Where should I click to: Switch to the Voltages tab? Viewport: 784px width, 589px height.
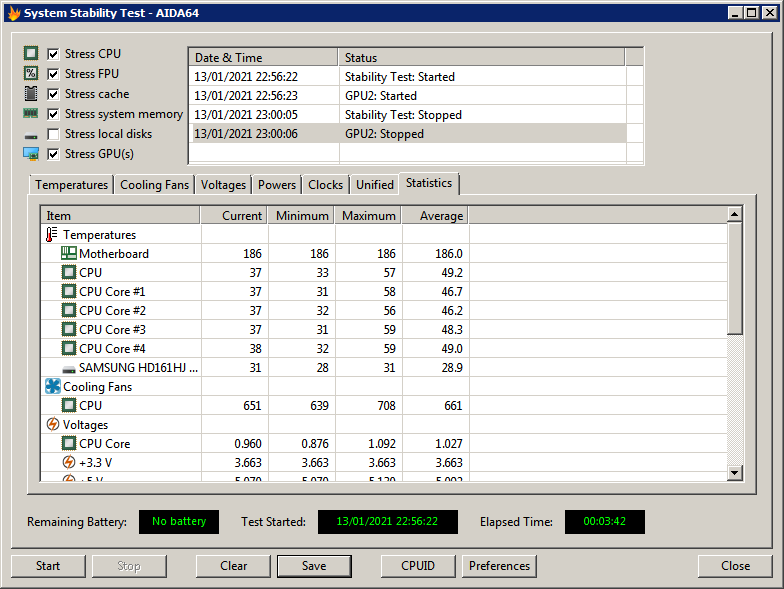pyautogui.click(x=223, y=184)
